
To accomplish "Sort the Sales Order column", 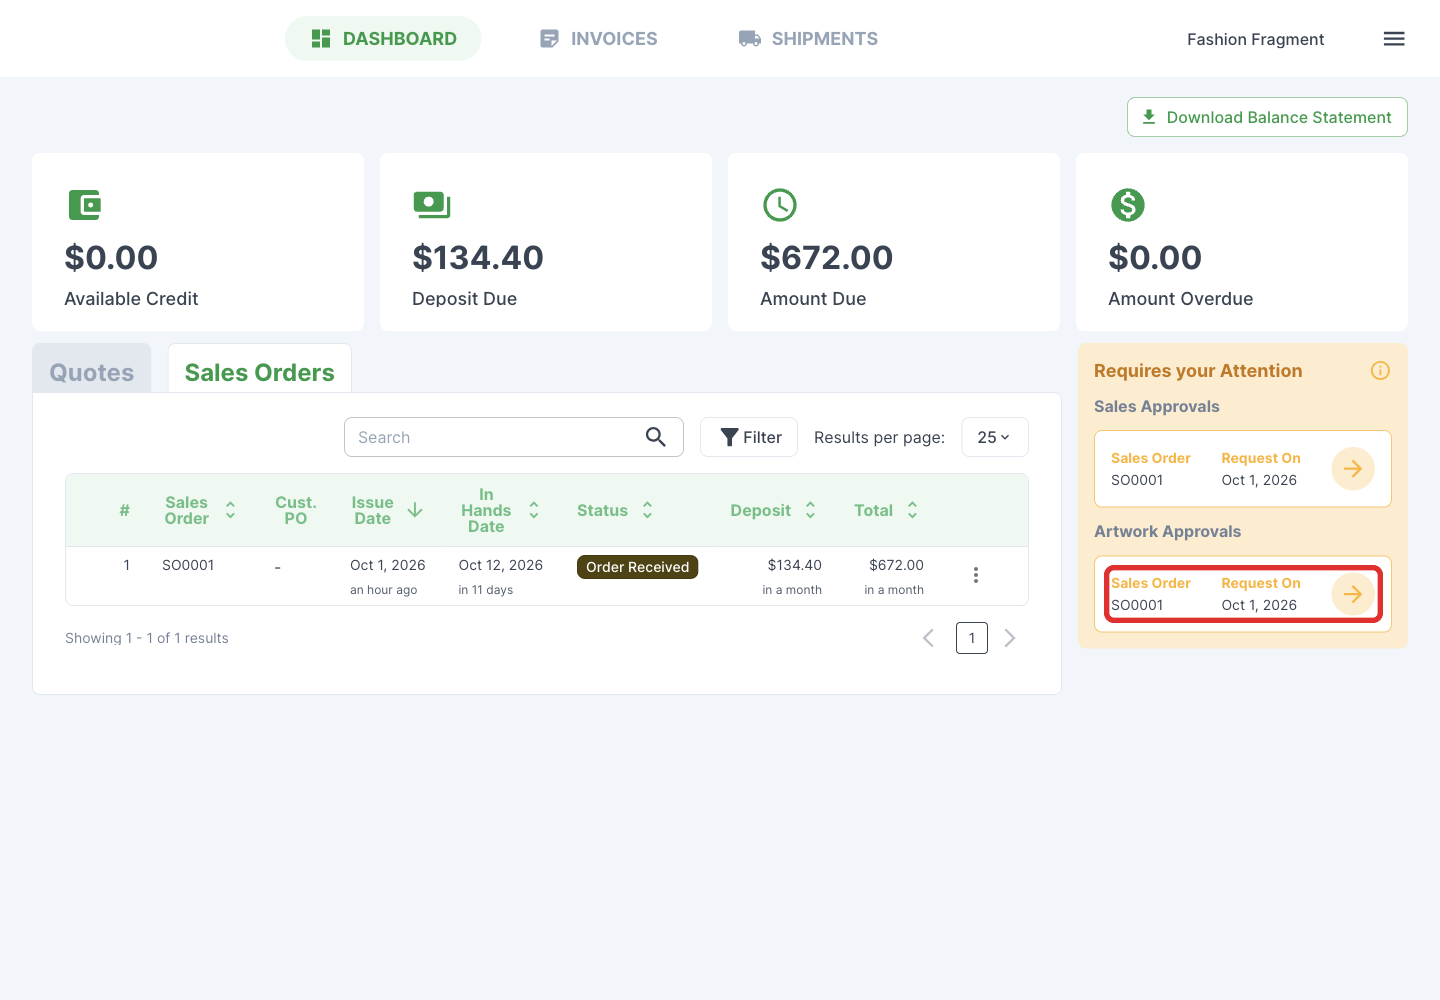I will pyautogui.click(x=230, y=510).
